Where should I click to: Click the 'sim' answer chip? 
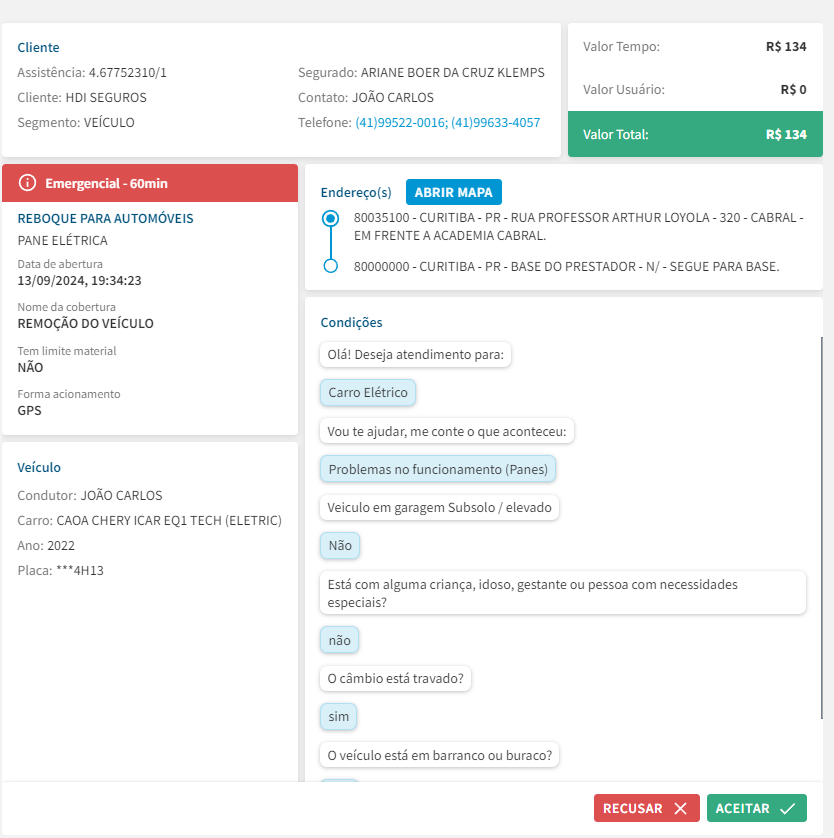click(x=339, y=717)
